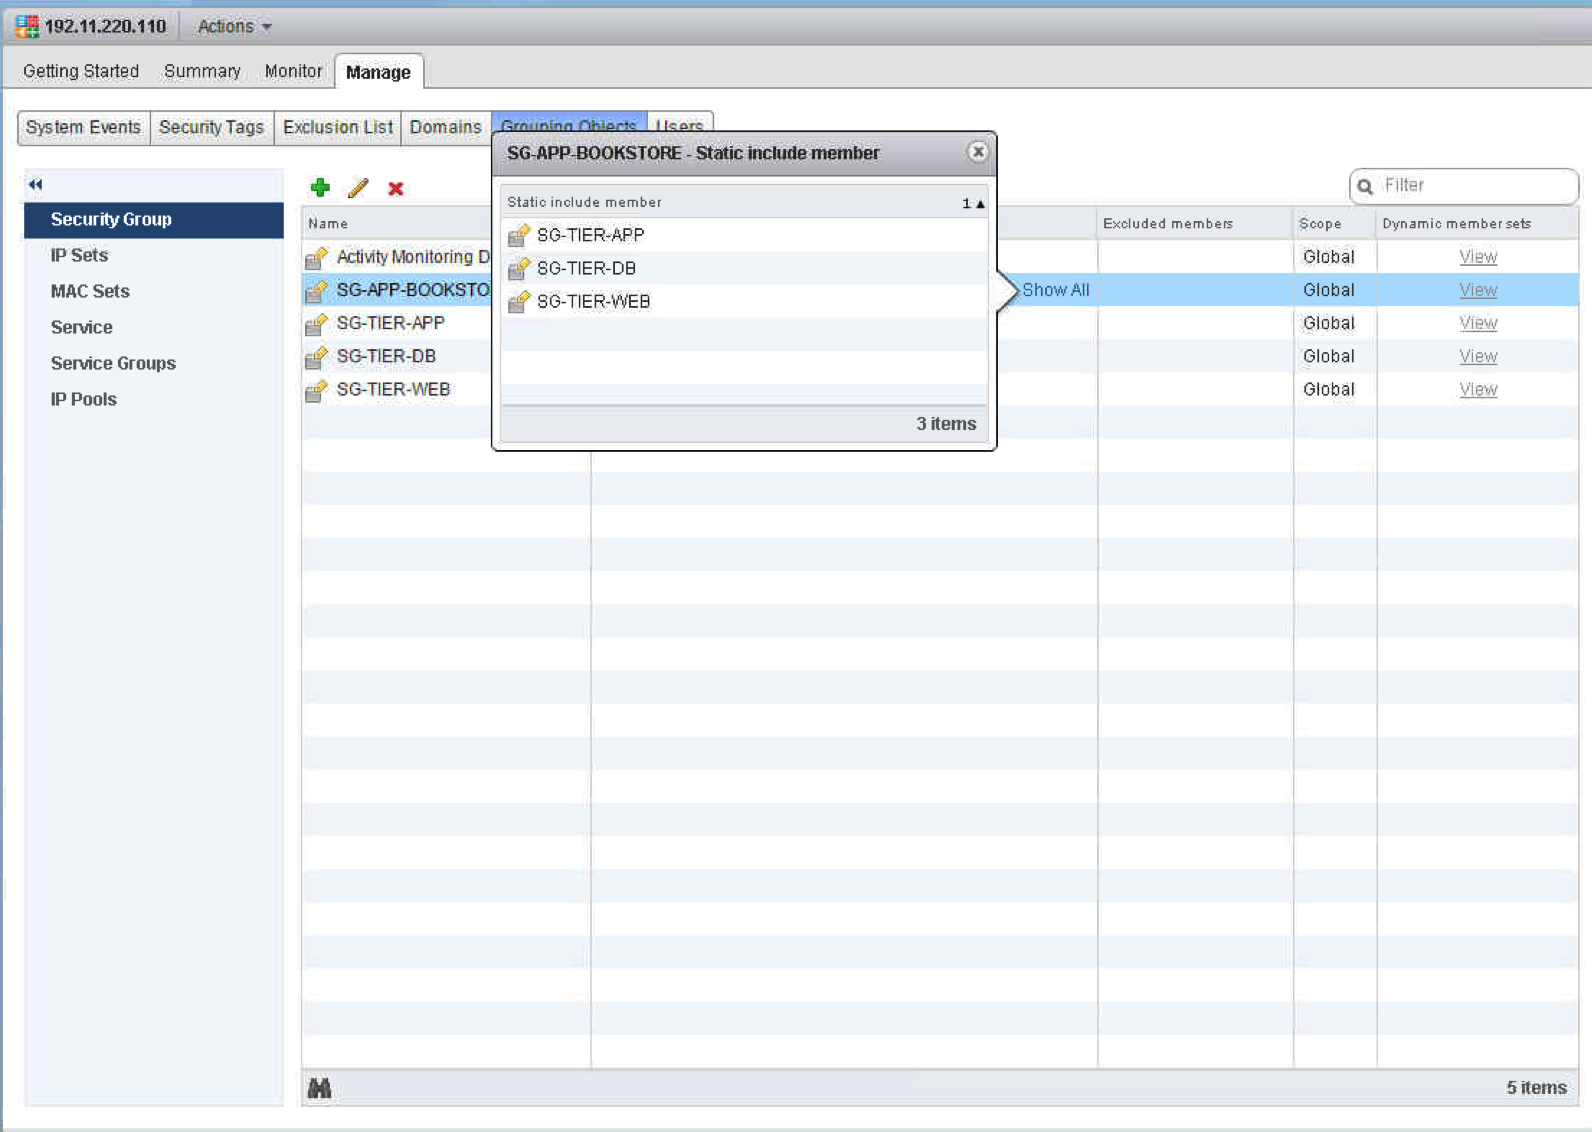The image size is (1592, 1132).
Task: Click View link for SG-TIER-APP row
Action: click(x=1477, y=323)
